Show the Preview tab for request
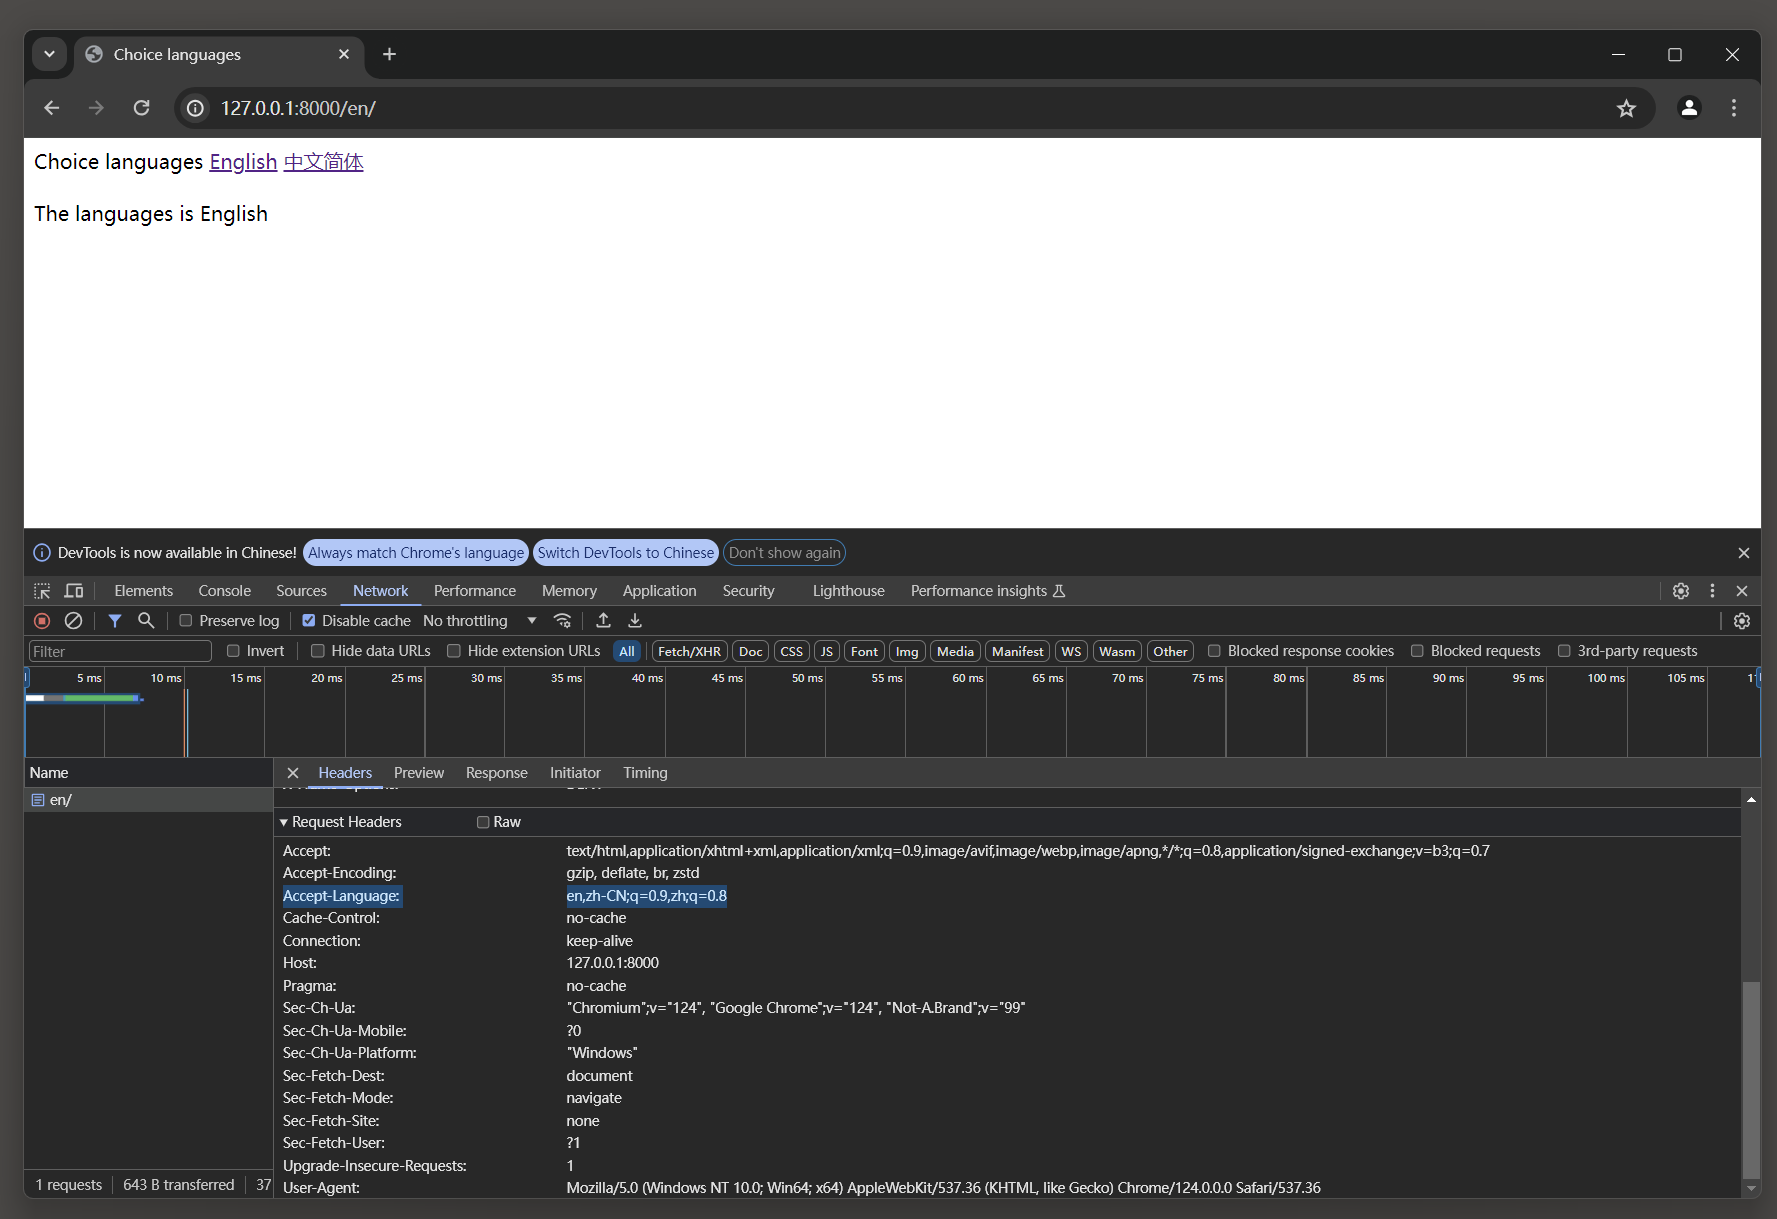 419,773
